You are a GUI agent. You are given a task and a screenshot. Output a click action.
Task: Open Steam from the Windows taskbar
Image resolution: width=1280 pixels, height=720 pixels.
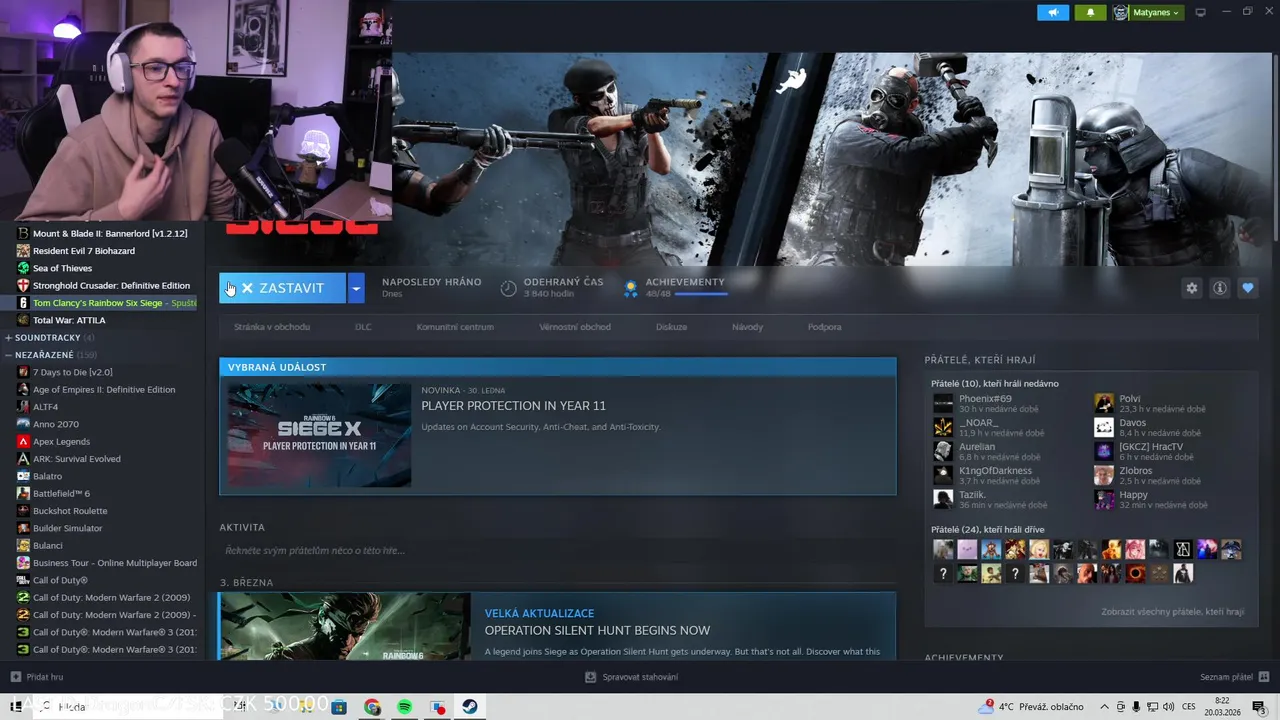tap(469, 707)
